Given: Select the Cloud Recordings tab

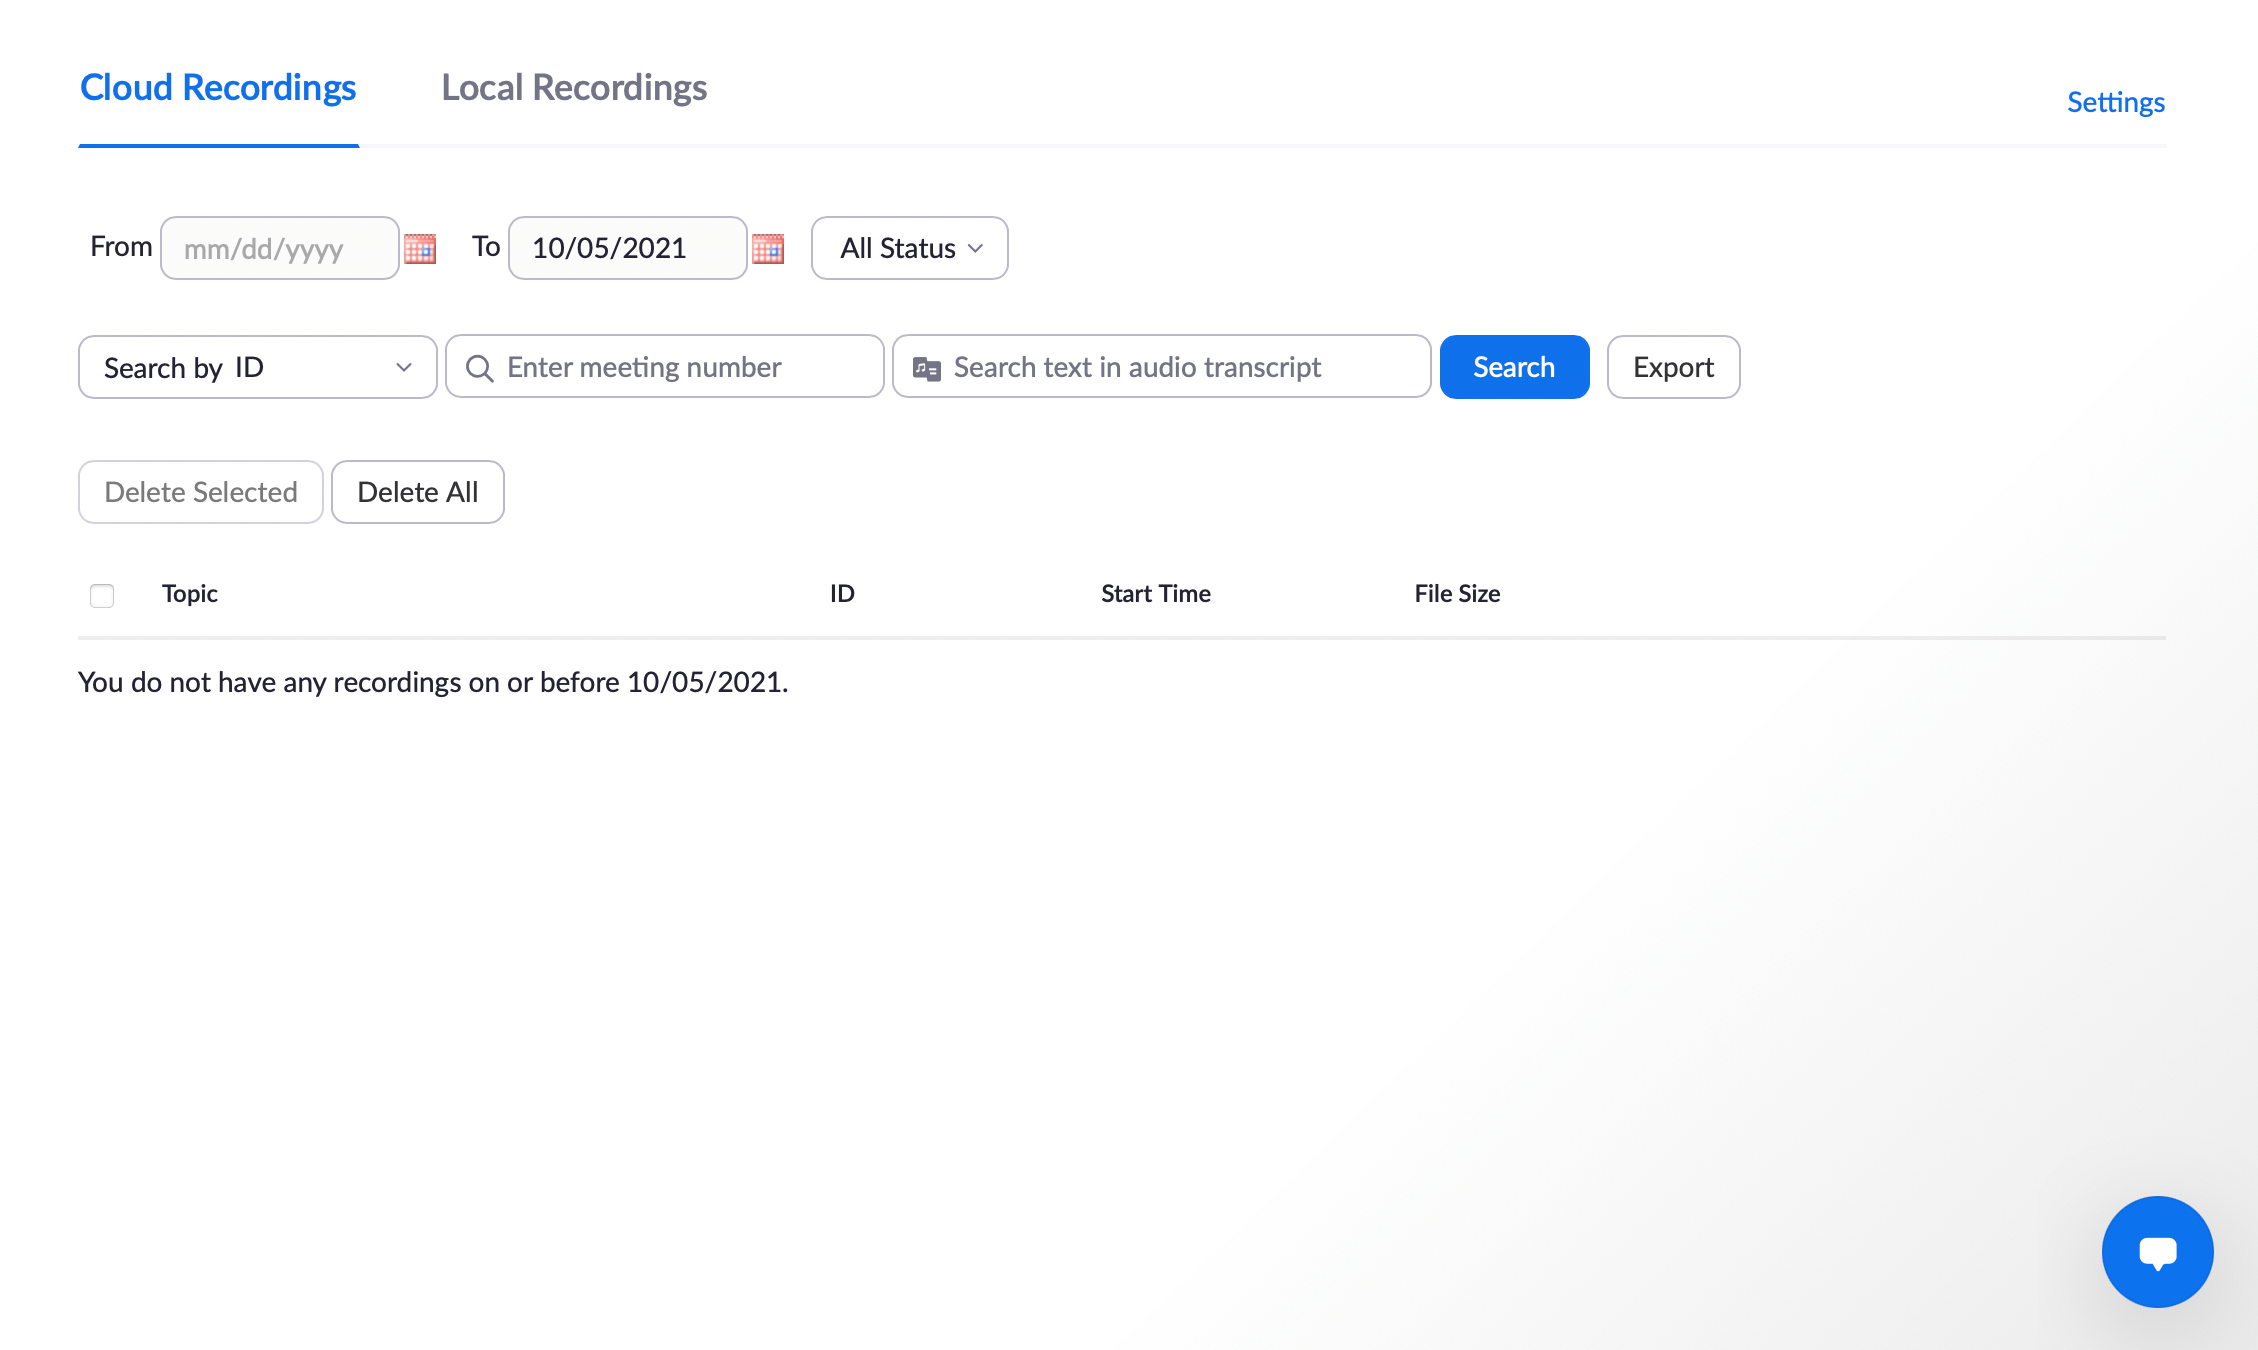Looking at the screenshot, I should (x=217, y=88).
